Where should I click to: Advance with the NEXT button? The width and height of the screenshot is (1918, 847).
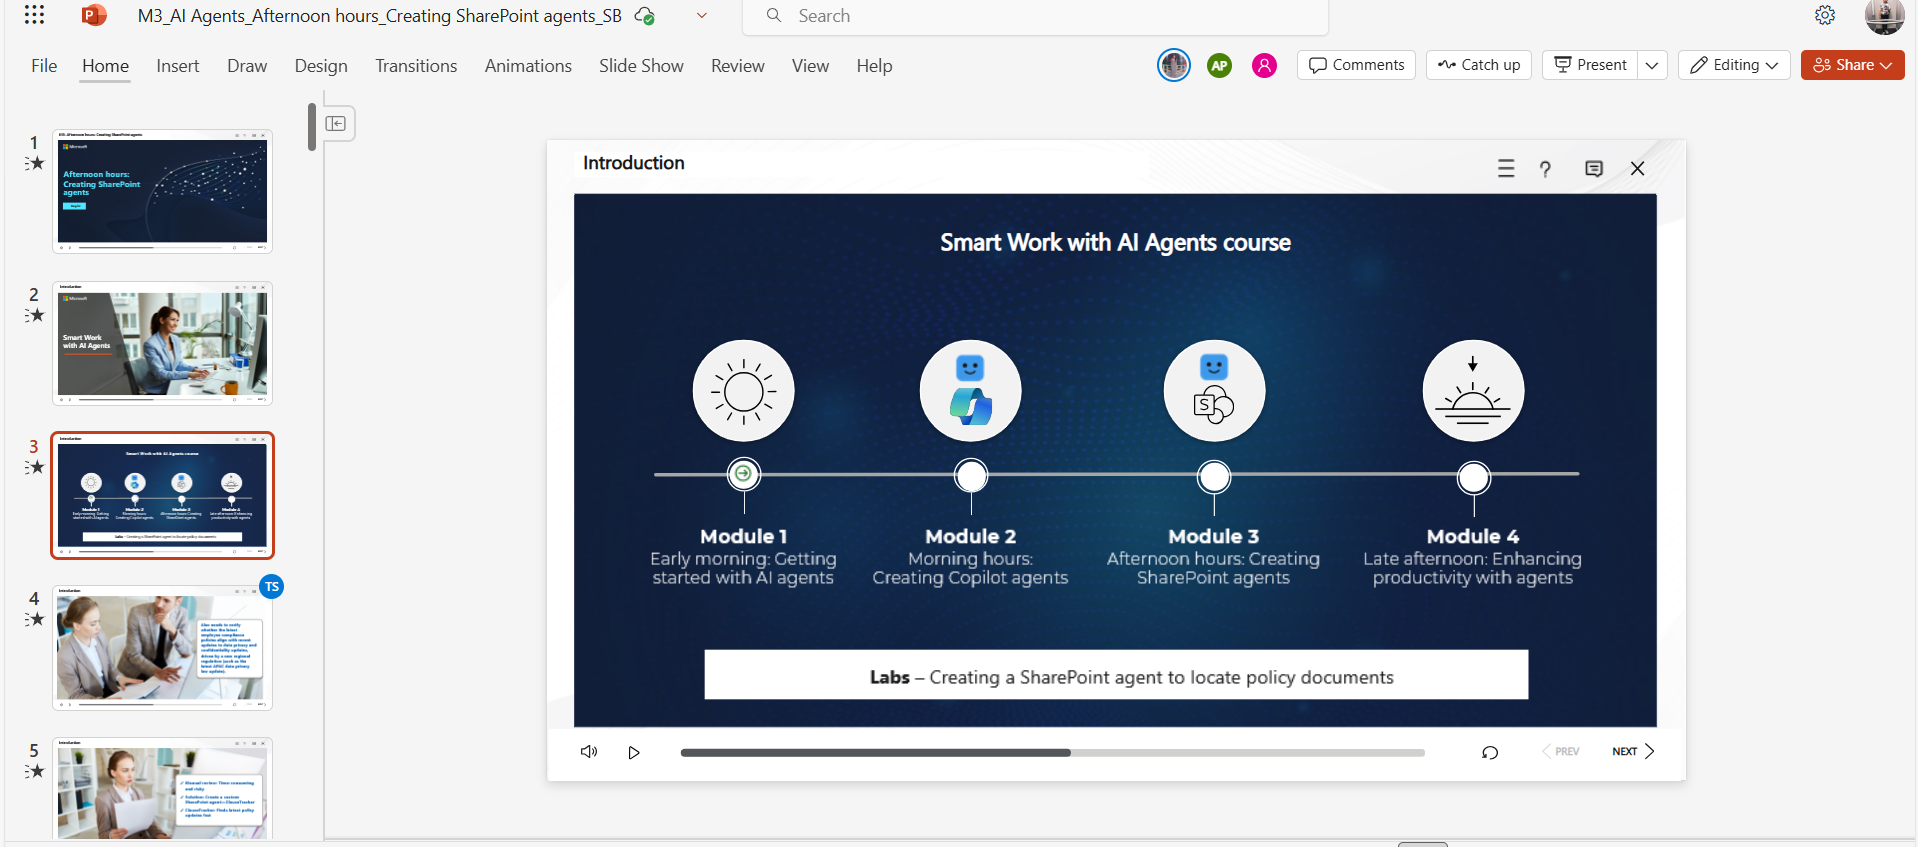[1633, 751]
